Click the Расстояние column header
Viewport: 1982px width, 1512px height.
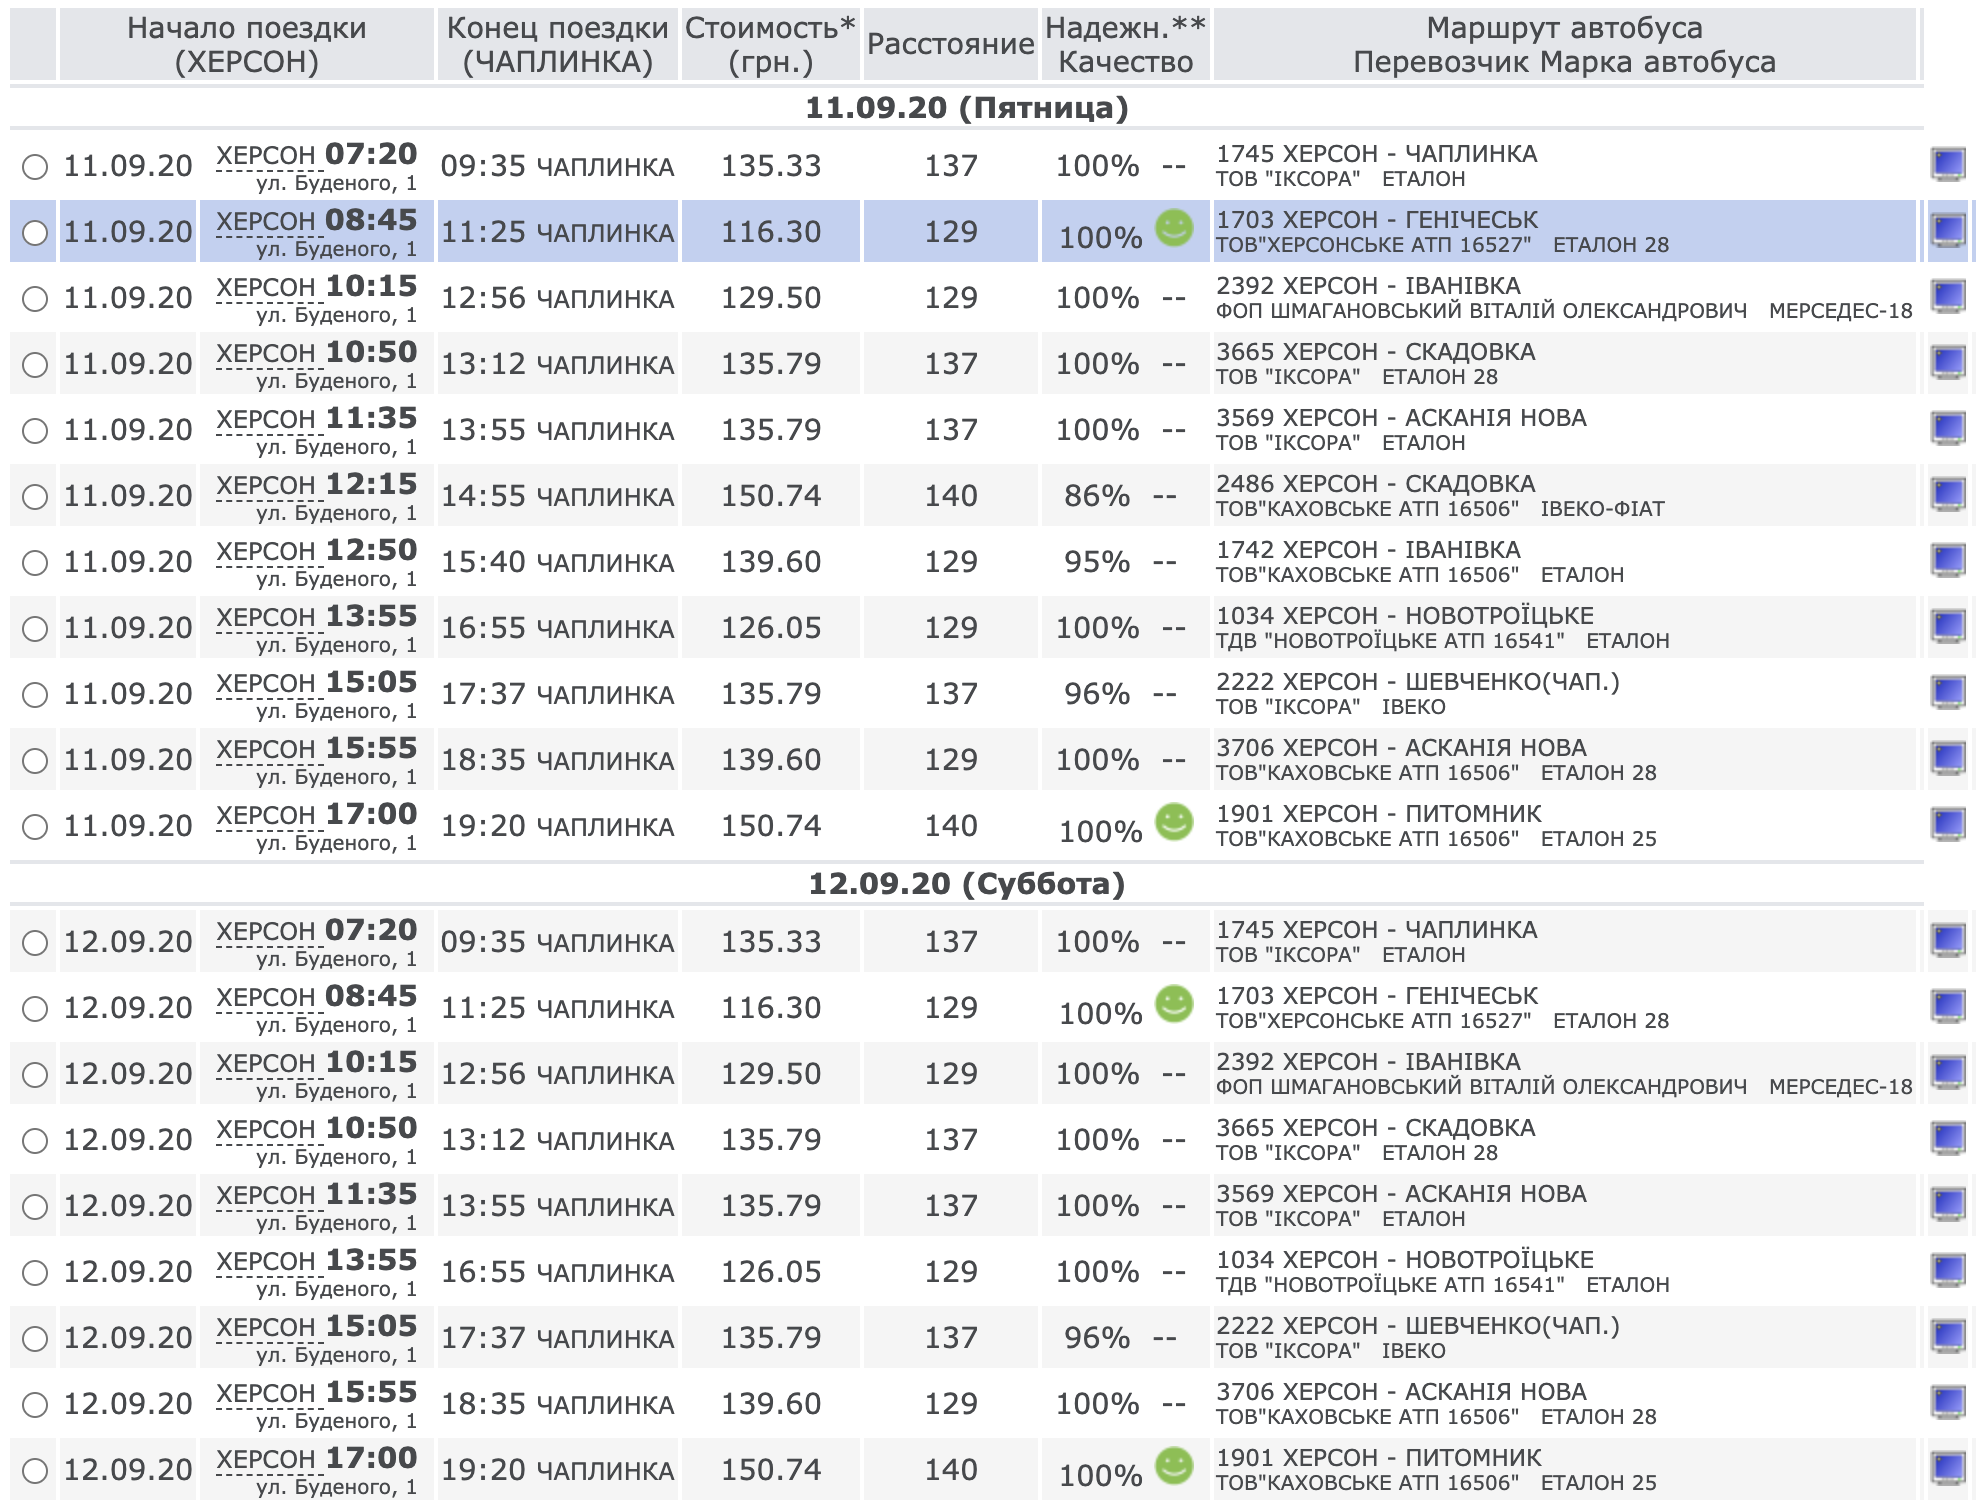click(x=950, y=45)
